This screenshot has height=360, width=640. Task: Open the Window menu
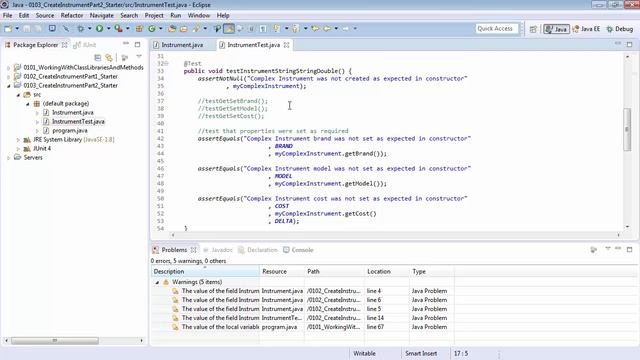(199, 16)
